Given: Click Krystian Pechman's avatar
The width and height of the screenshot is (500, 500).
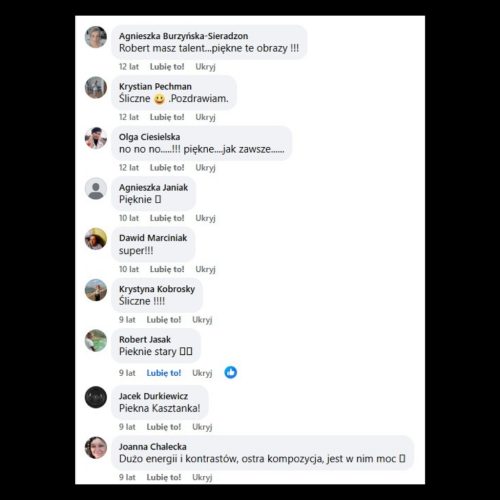Looking at the screenshot, I should [x=96, y=88].
